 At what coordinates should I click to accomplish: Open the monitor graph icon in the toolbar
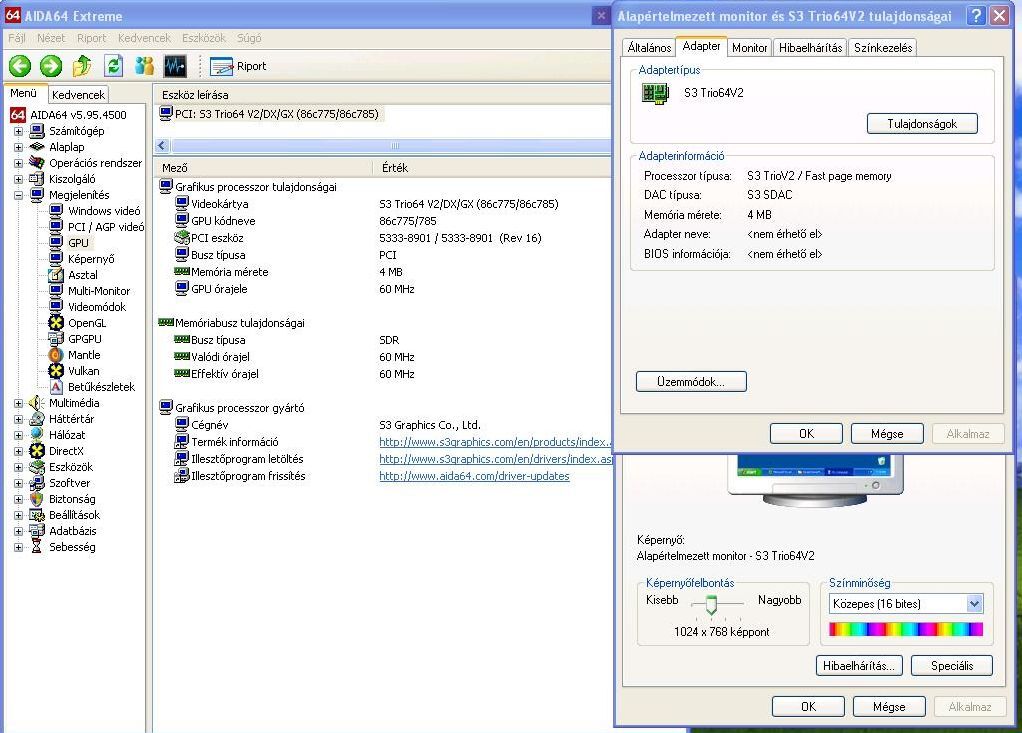(175, 66)
